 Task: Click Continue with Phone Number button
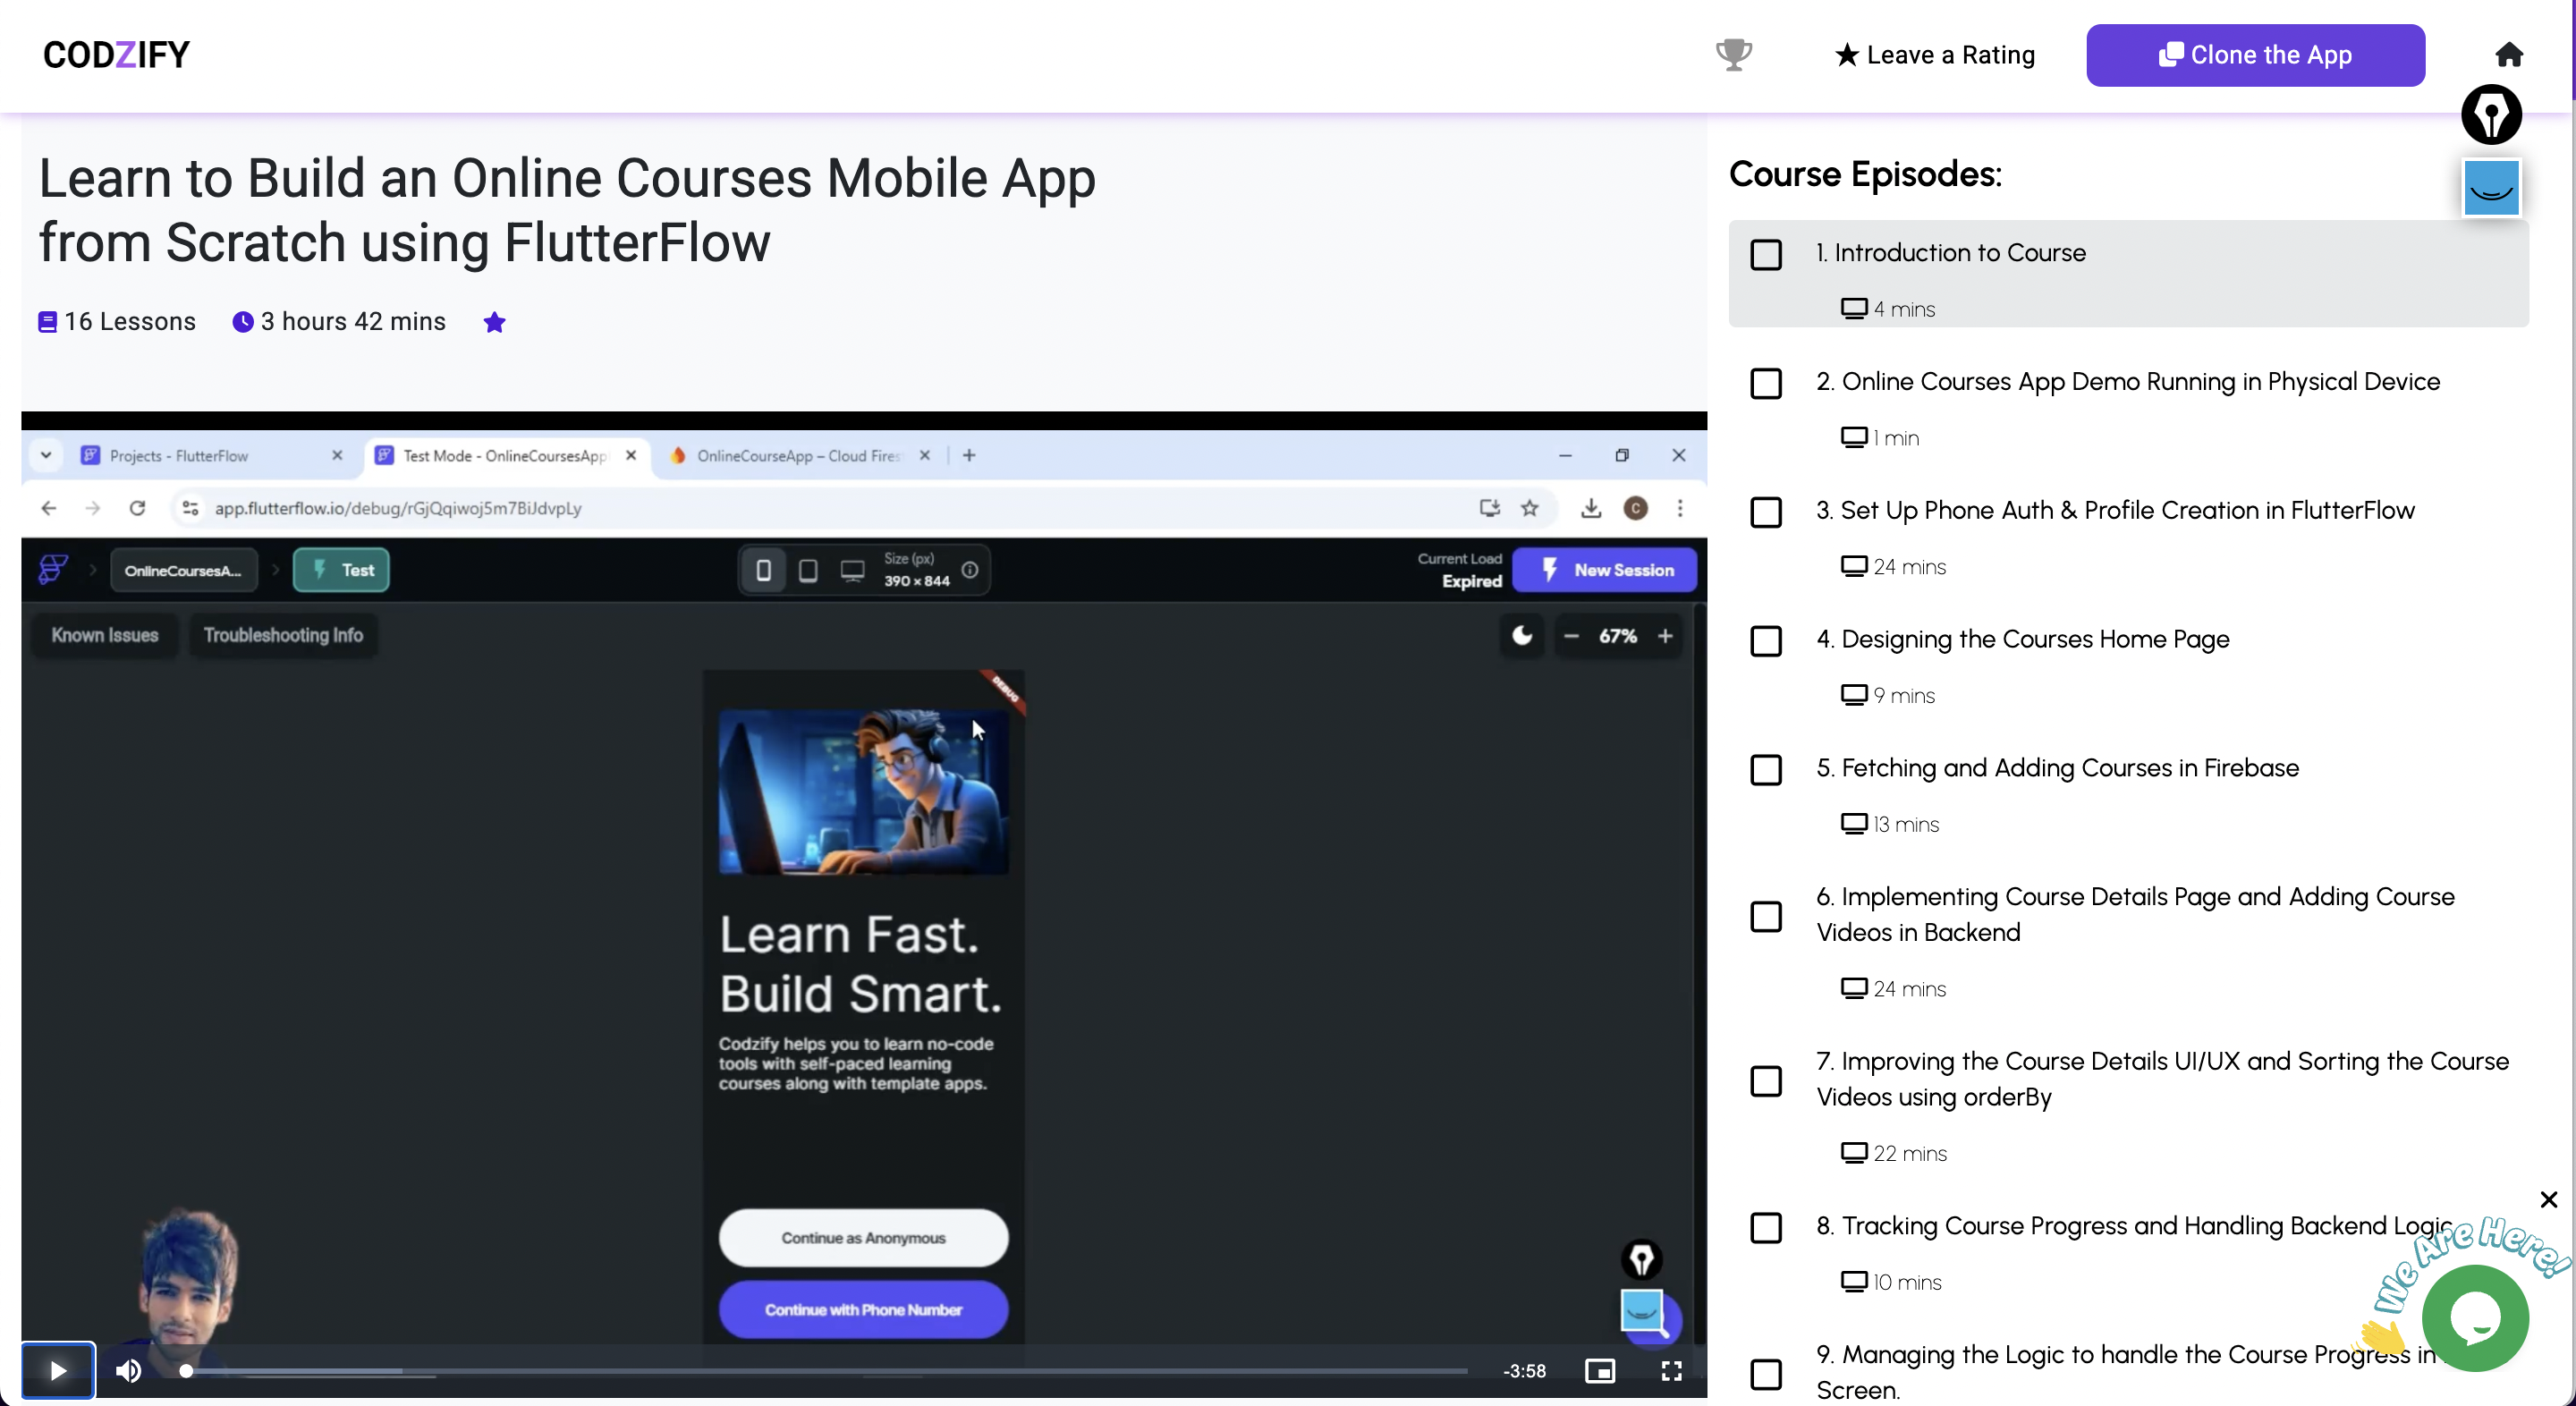863,1309
